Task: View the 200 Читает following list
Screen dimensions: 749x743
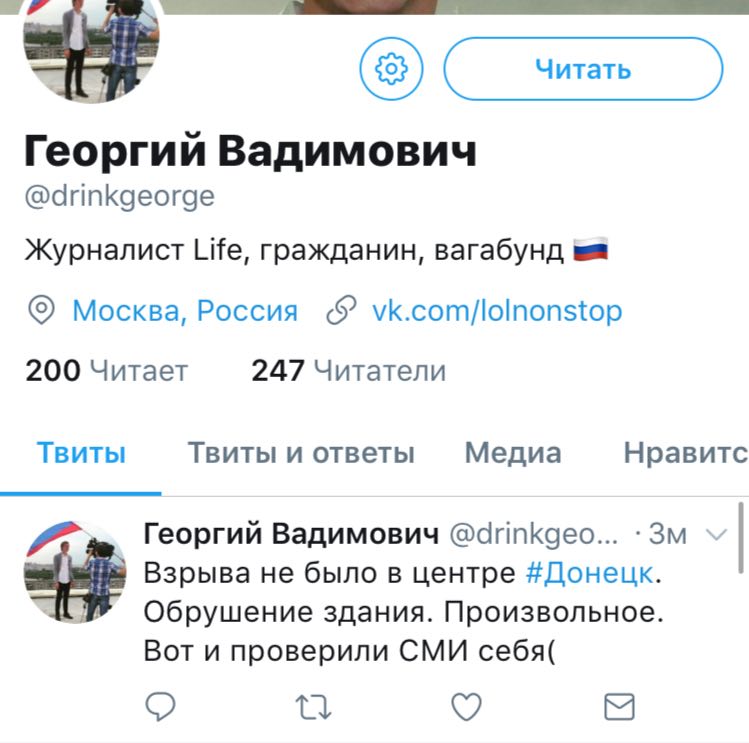Action: pyautogui.click(x=107, y=370)
